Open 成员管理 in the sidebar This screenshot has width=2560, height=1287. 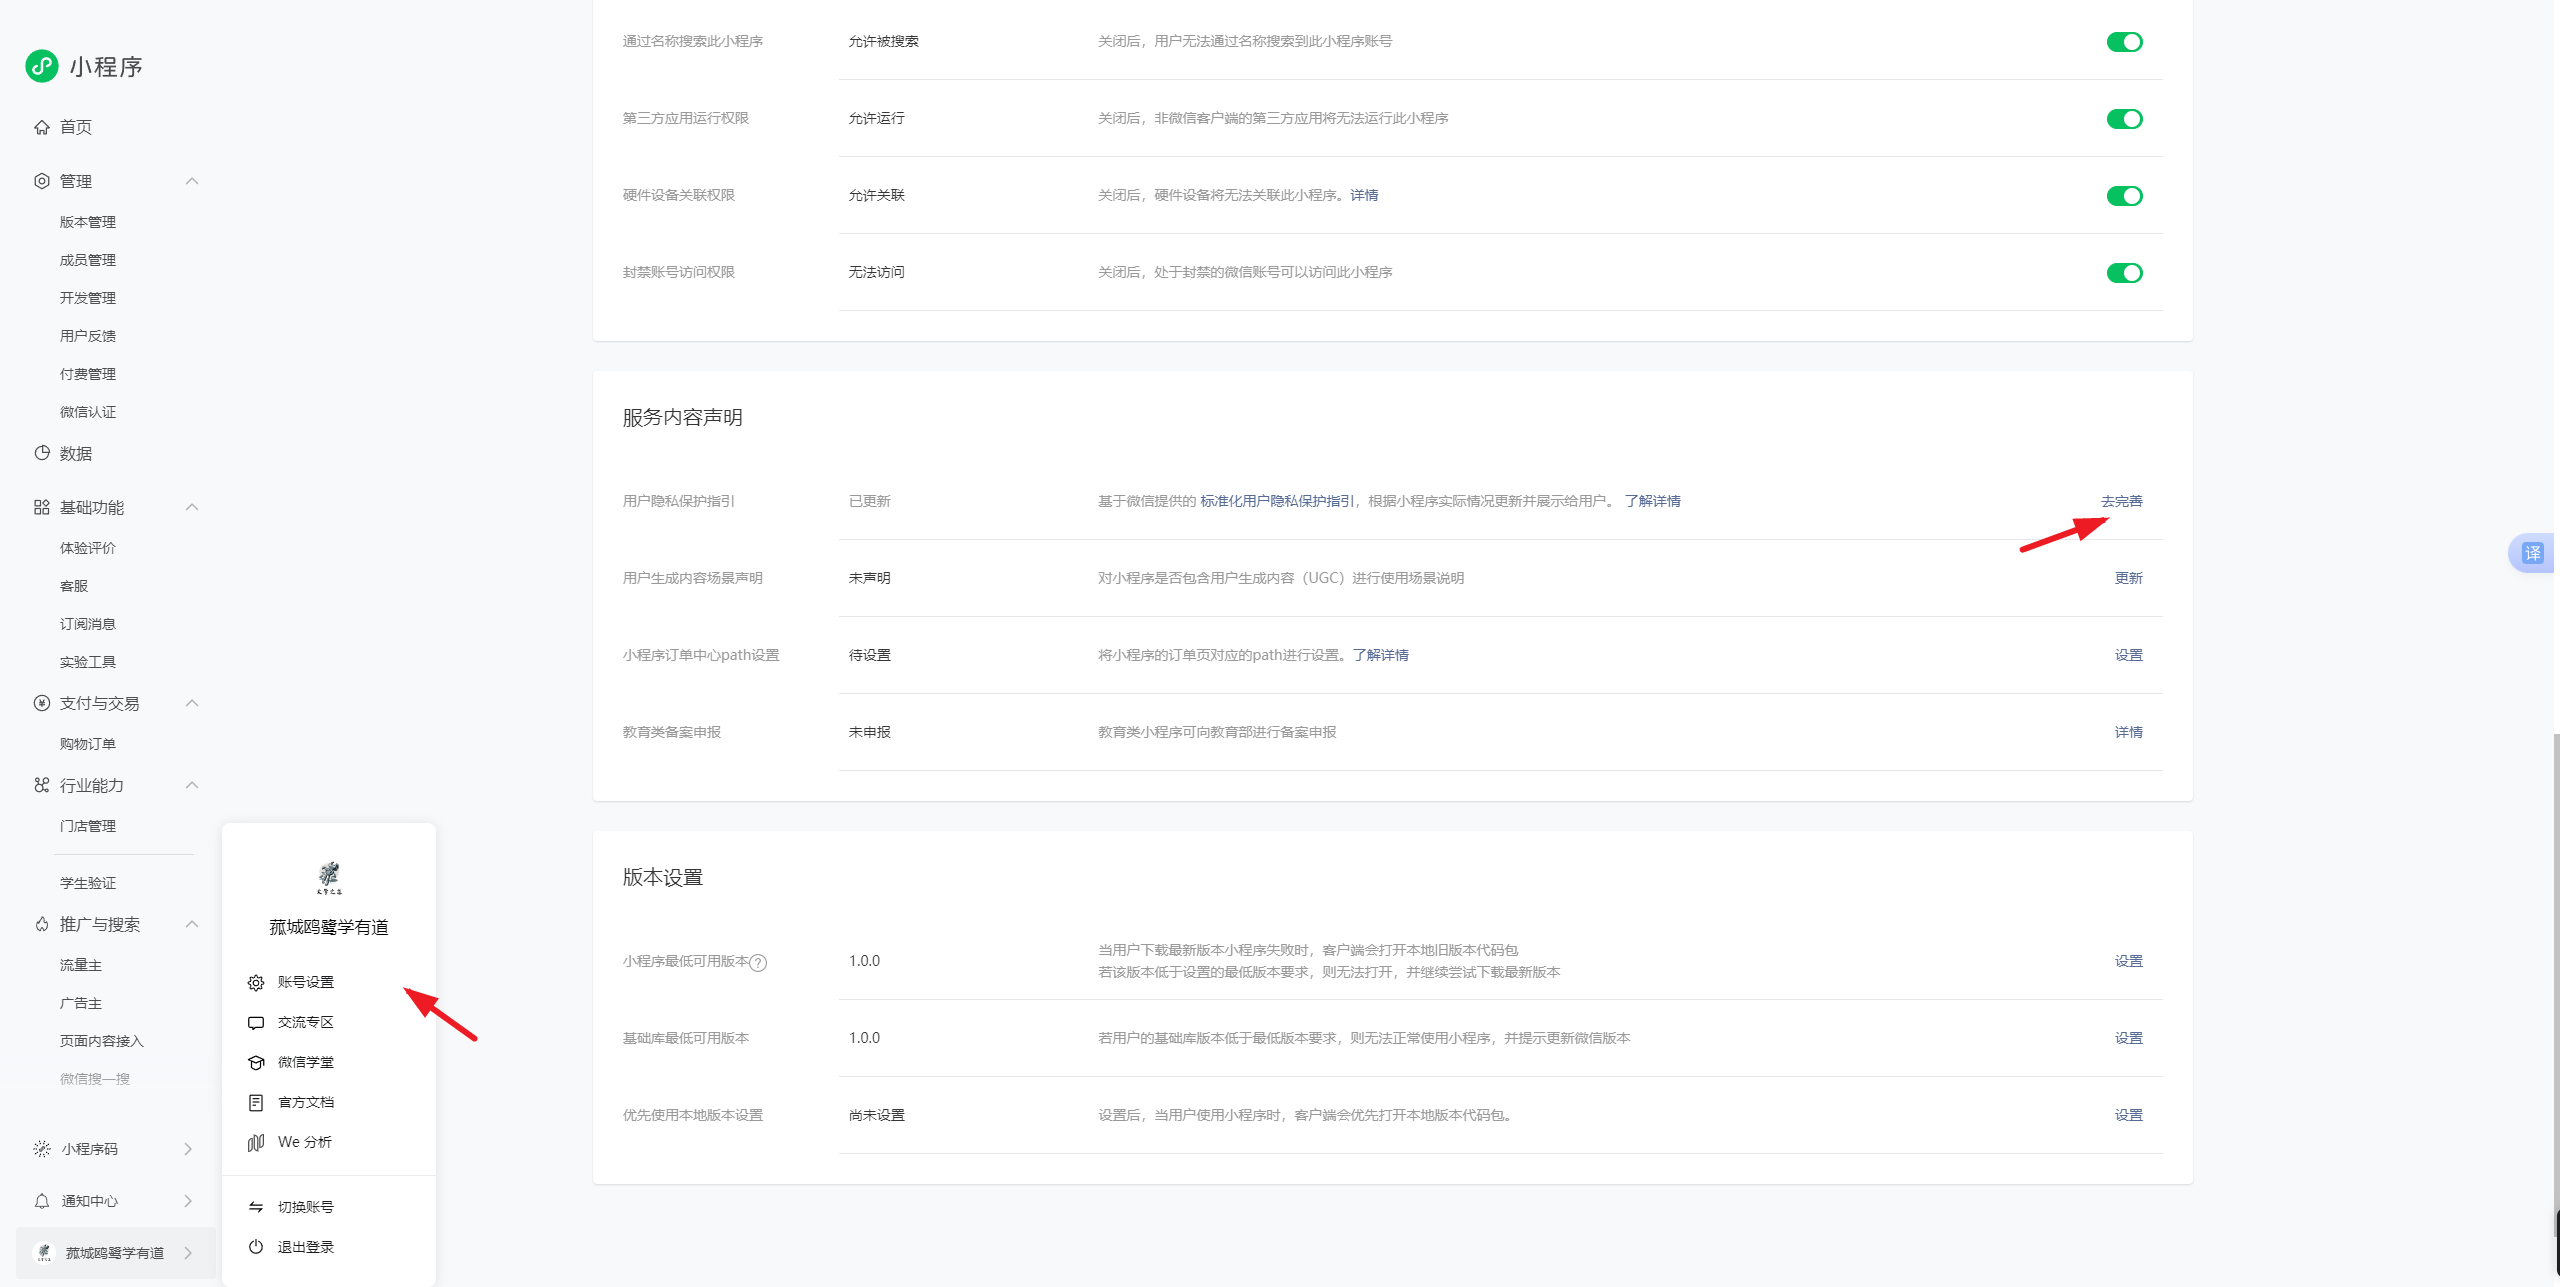pos(88,260)
